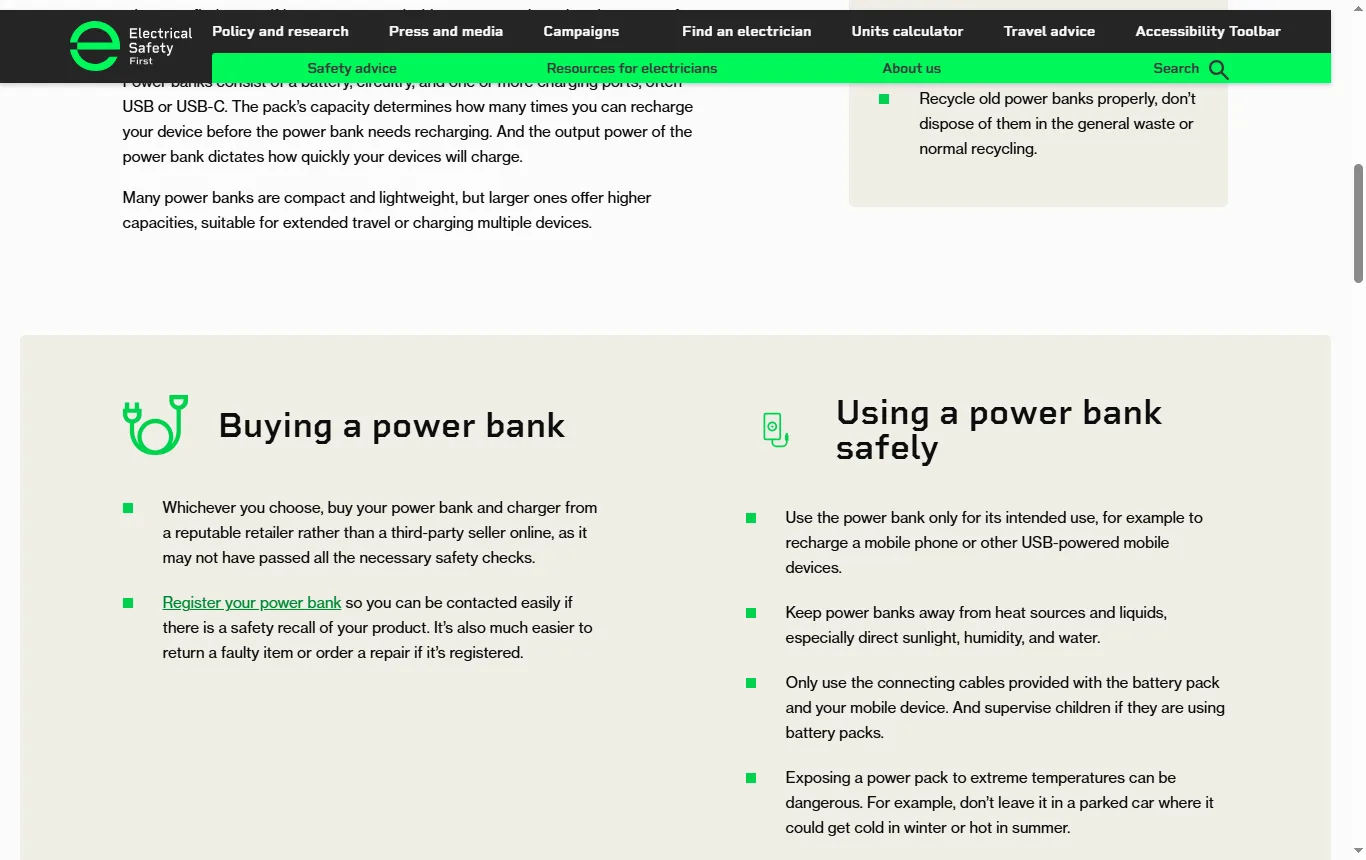1366x860 pixels.
Task: Follow the Register your power bank link
Action: (252, 602)
